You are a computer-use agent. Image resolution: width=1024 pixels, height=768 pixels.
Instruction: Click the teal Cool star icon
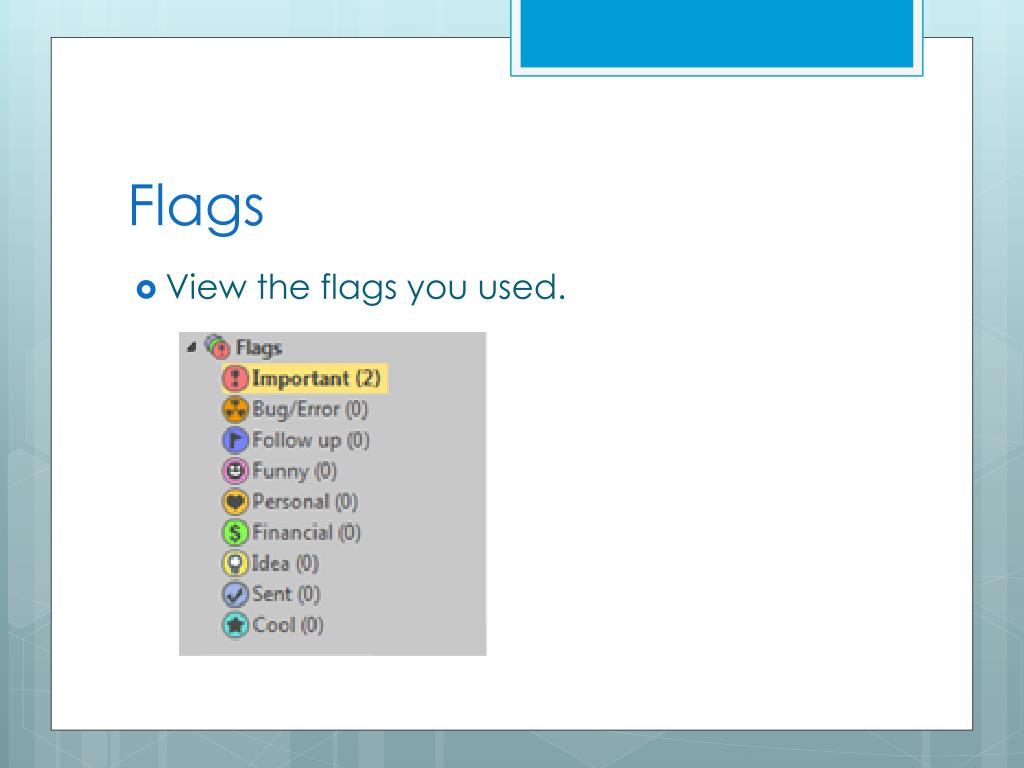235,625
